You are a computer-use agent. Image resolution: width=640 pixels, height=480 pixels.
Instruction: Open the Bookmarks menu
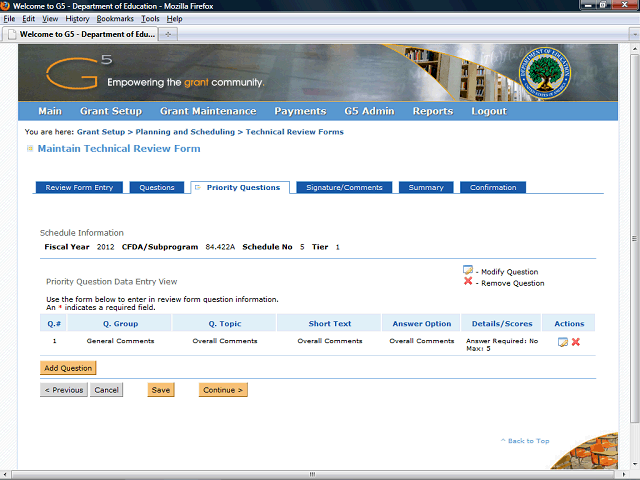point(115,19)
